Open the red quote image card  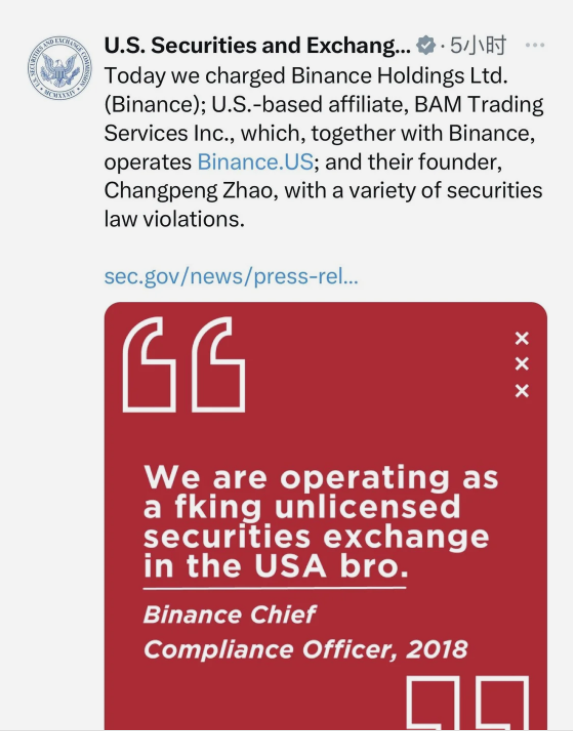(x=325, y=517)
